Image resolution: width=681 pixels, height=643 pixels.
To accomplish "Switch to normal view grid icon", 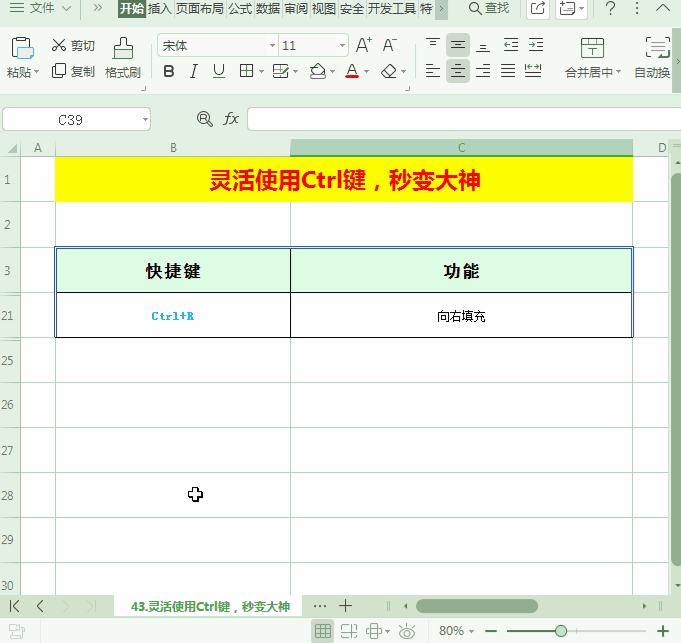I will click(x=323, y=631).
